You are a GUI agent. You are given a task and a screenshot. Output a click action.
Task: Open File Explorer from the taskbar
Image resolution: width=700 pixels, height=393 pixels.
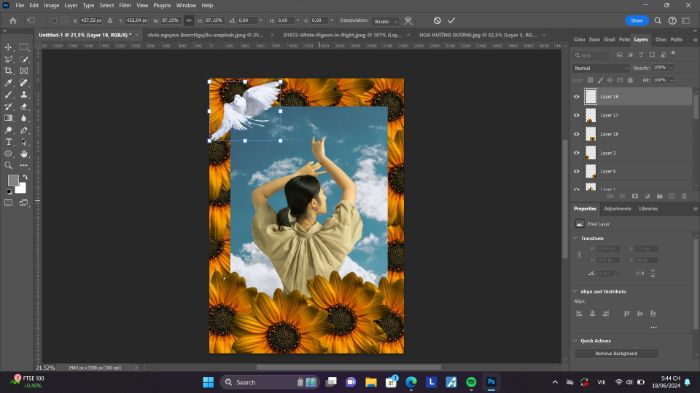371,382
